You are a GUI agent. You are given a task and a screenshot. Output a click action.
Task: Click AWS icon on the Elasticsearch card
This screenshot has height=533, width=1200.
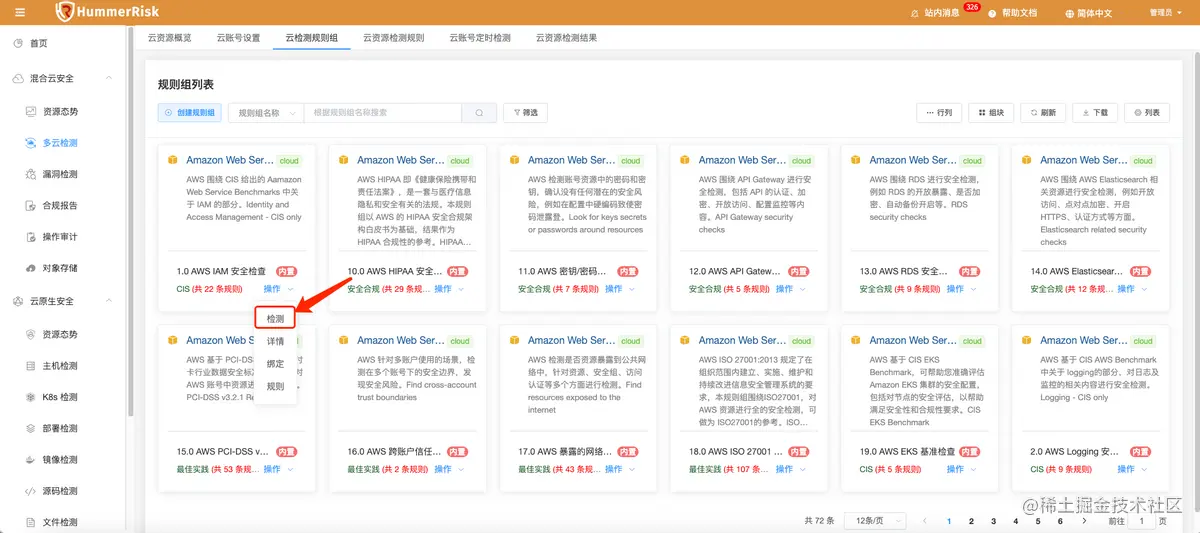[x=1027, y=160]
